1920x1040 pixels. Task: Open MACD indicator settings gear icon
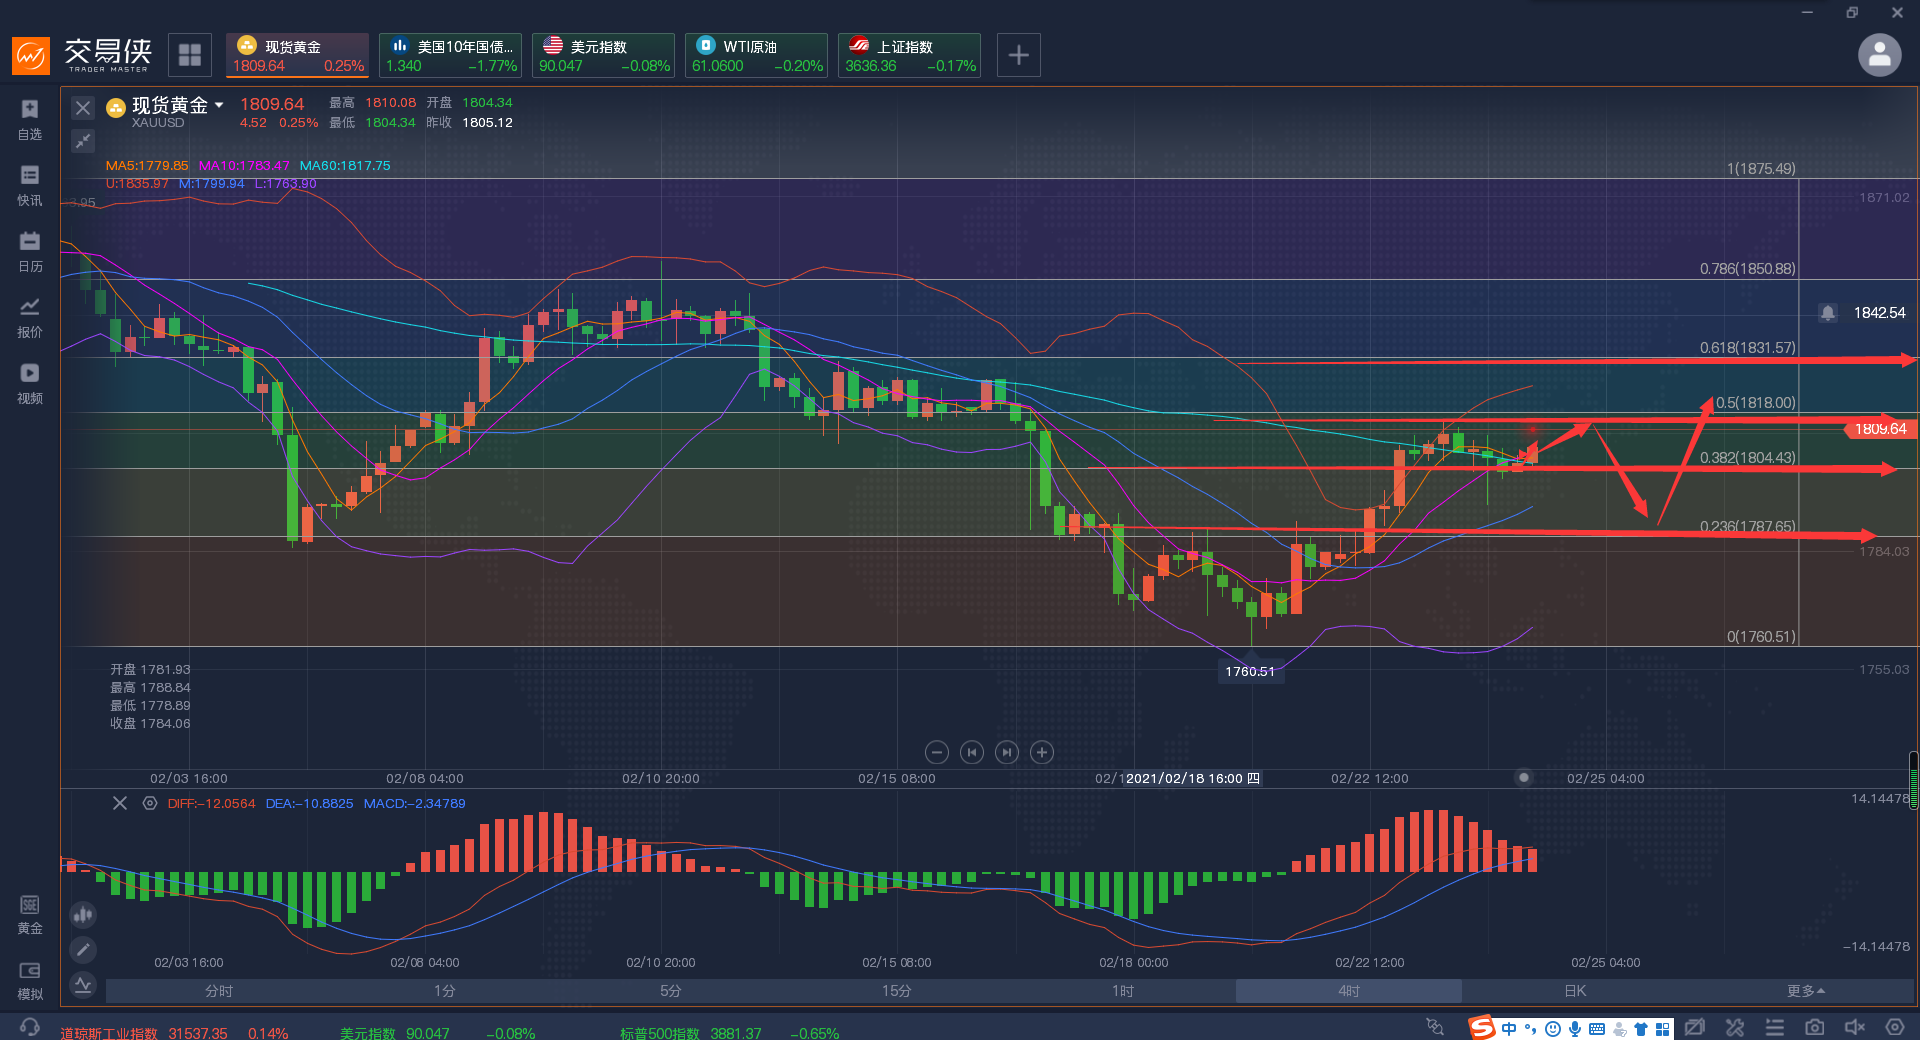(150, 803)
